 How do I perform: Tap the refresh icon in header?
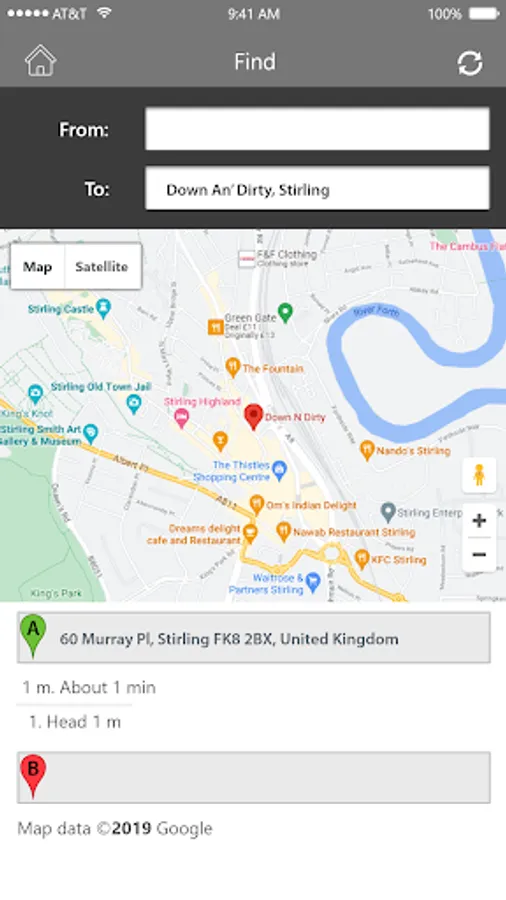click(470, 63)
